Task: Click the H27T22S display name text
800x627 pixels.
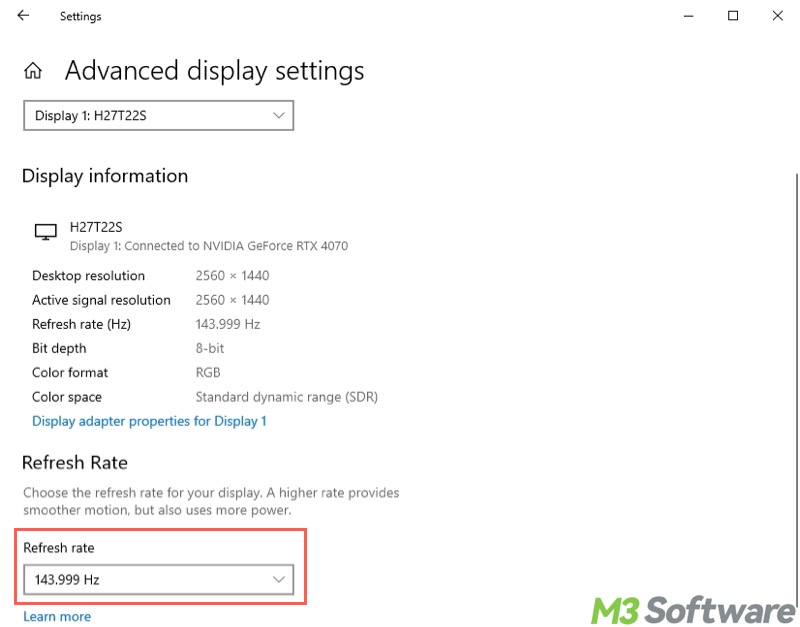Action: tap(96, 227)
